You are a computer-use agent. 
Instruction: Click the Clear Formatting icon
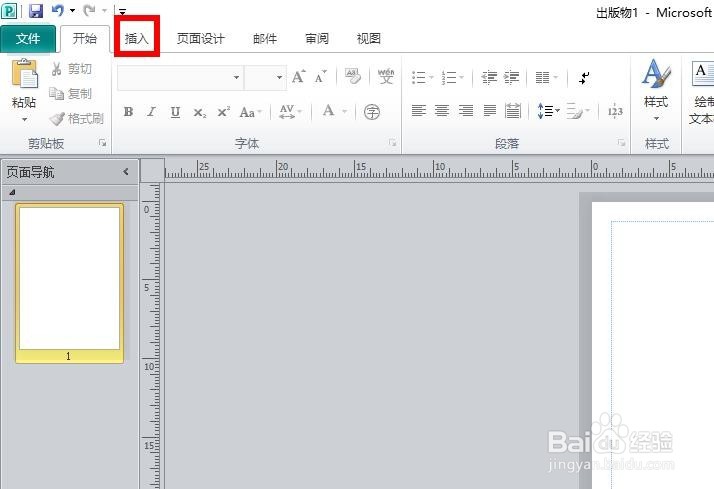352,76
